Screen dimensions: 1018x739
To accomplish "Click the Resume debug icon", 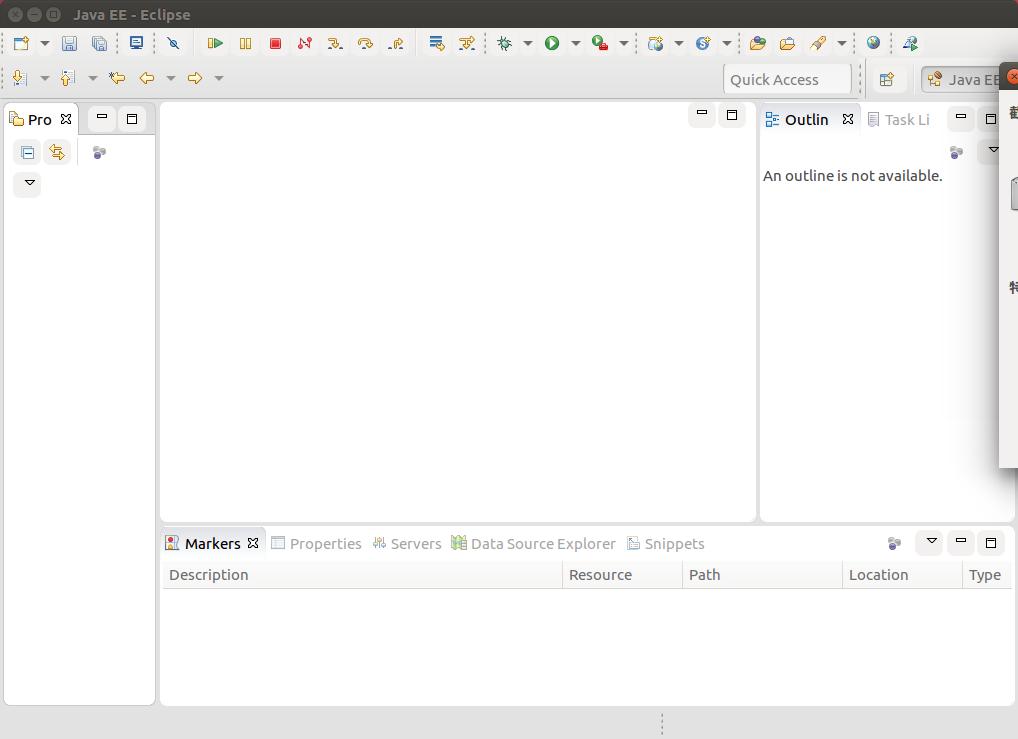I will (x=215, y=43).
